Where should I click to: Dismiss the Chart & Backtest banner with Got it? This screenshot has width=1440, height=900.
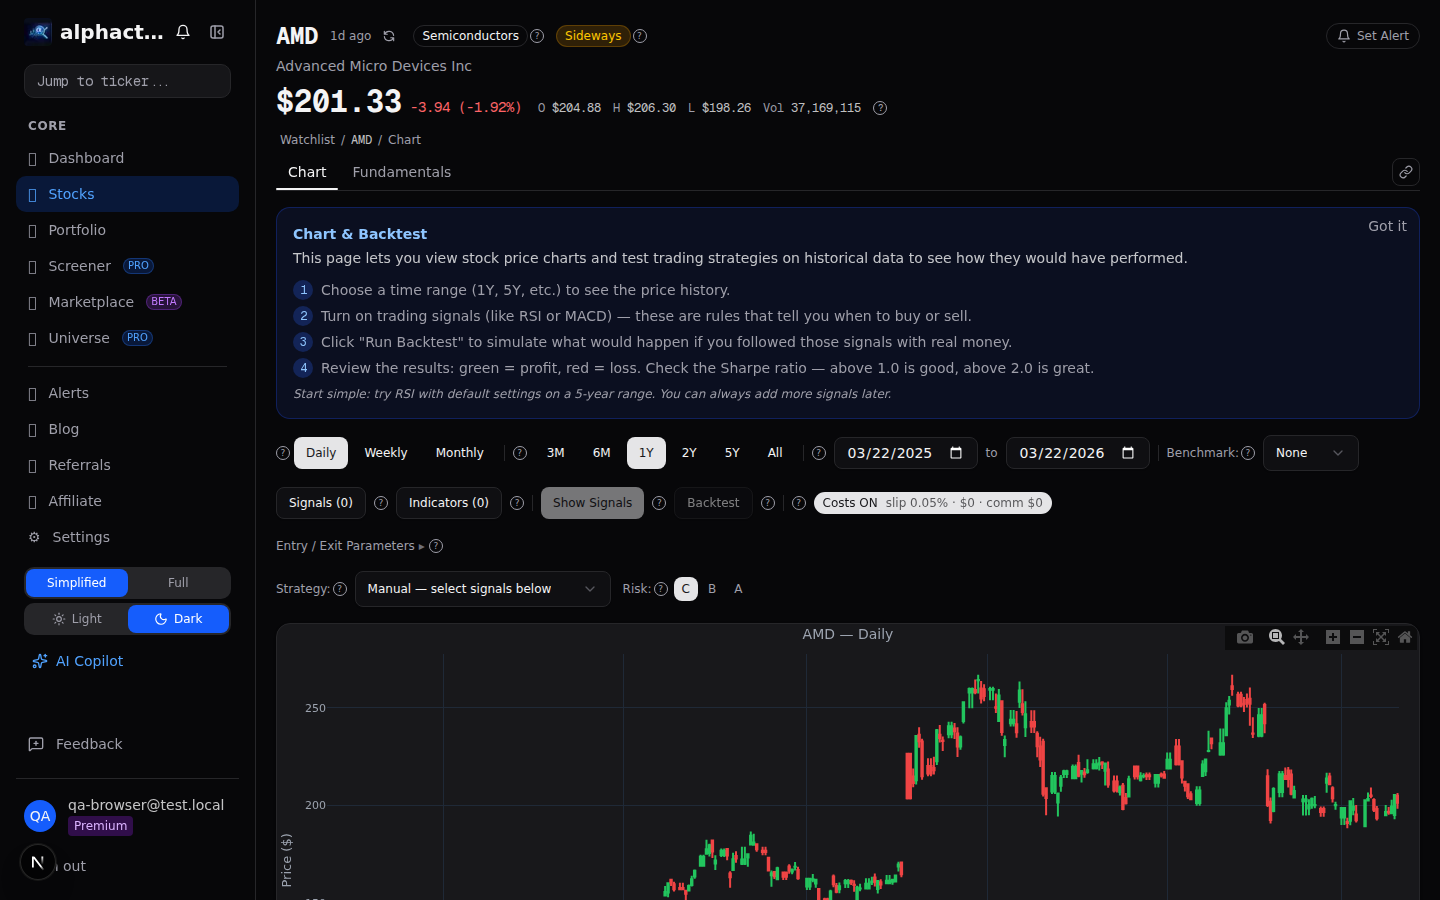[x=1387, y=226]
